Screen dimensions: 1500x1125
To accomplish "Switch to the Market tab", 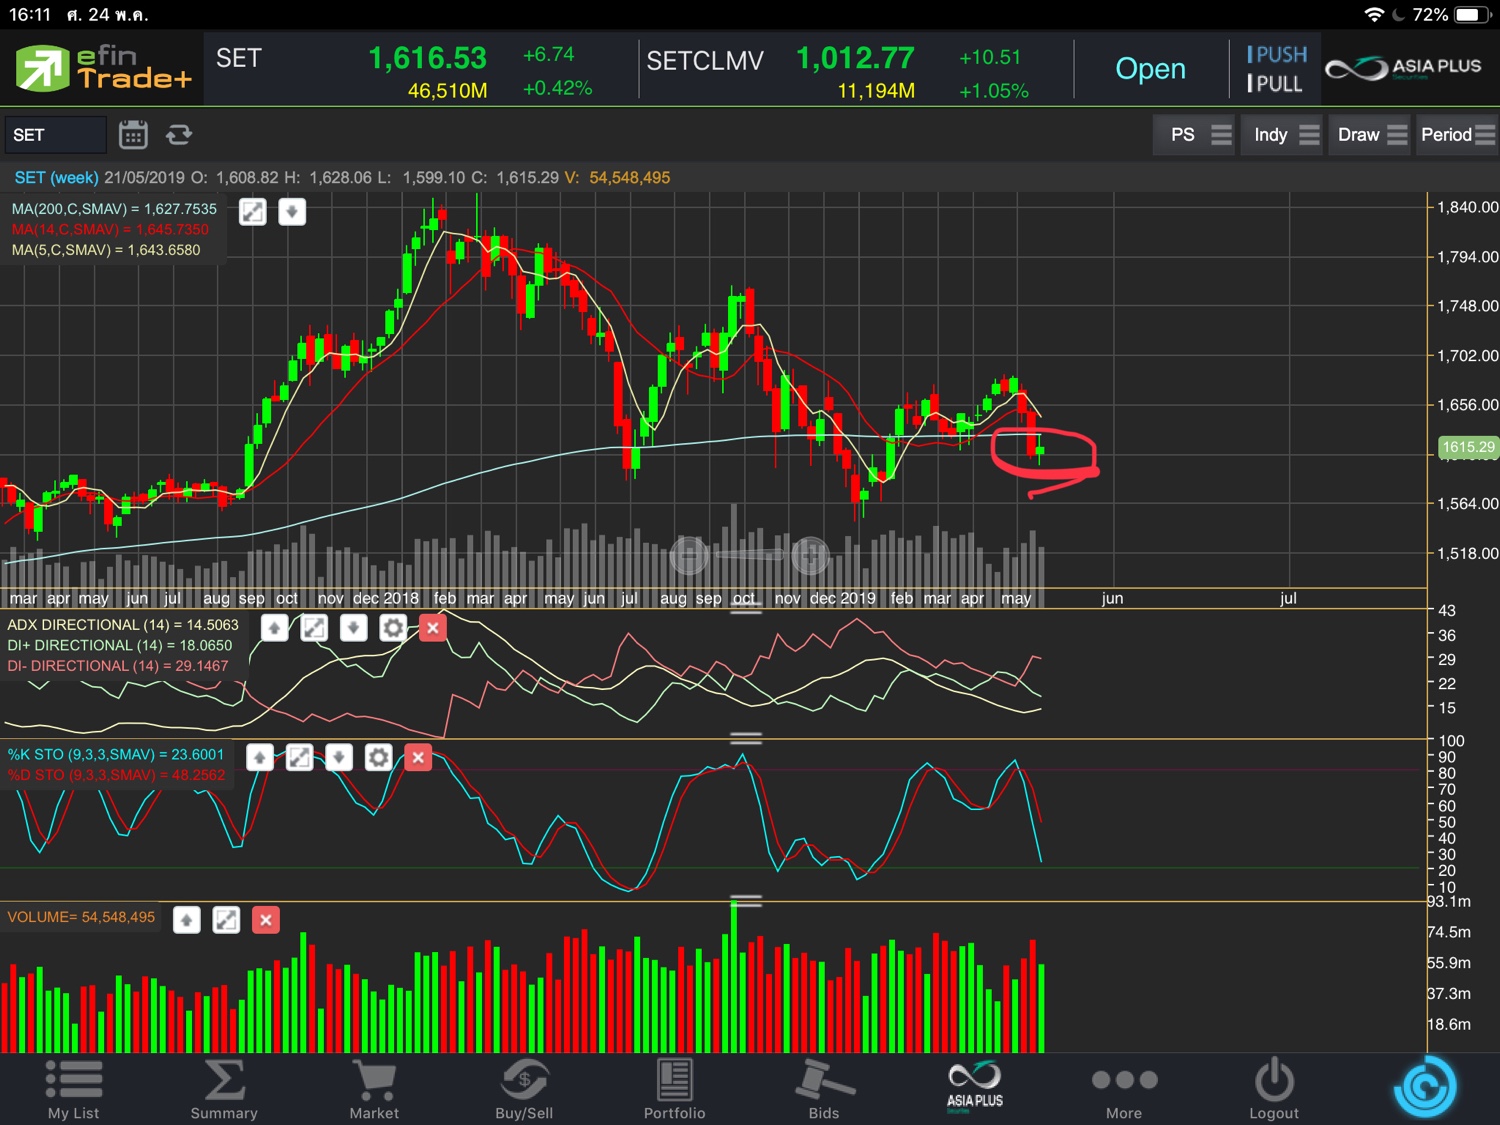I will pyautogui.click(x=374, y=1089).
